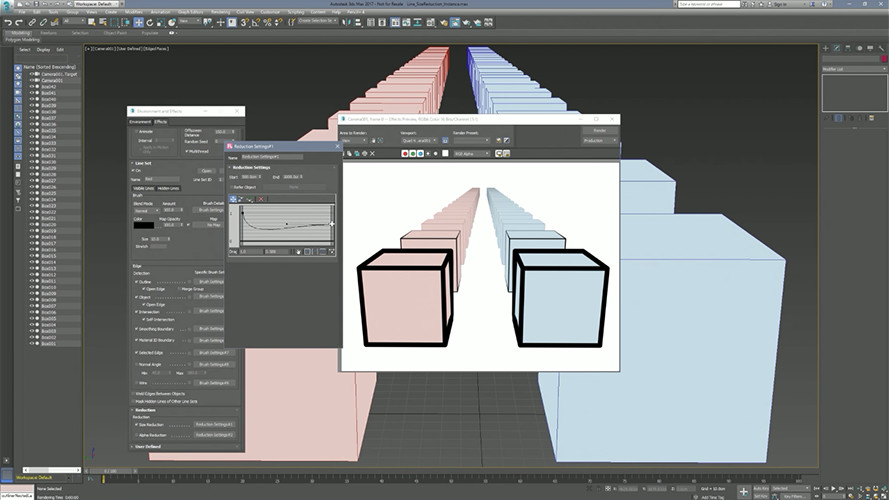This screenshot has width=889, height=500.
Task: Click Brush Settings button beside Outline
Action: pos(210,282)
